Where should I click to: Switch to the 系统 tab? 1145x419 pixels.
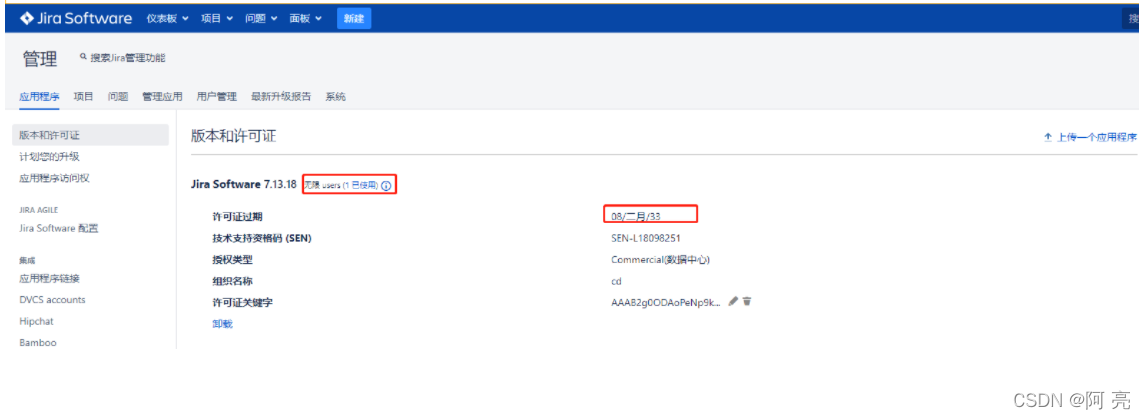[x=336, y=96]
